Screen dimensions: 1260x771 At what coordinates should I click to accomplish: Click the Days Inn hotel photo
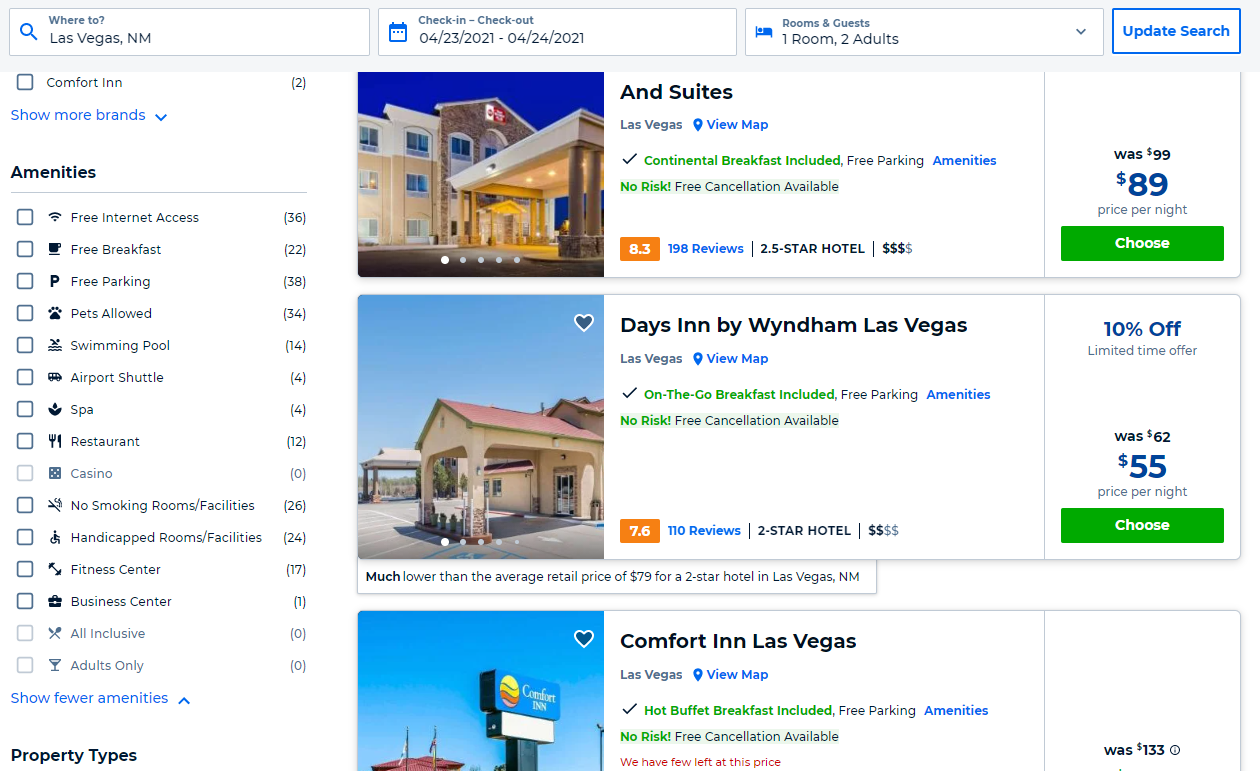481,427
